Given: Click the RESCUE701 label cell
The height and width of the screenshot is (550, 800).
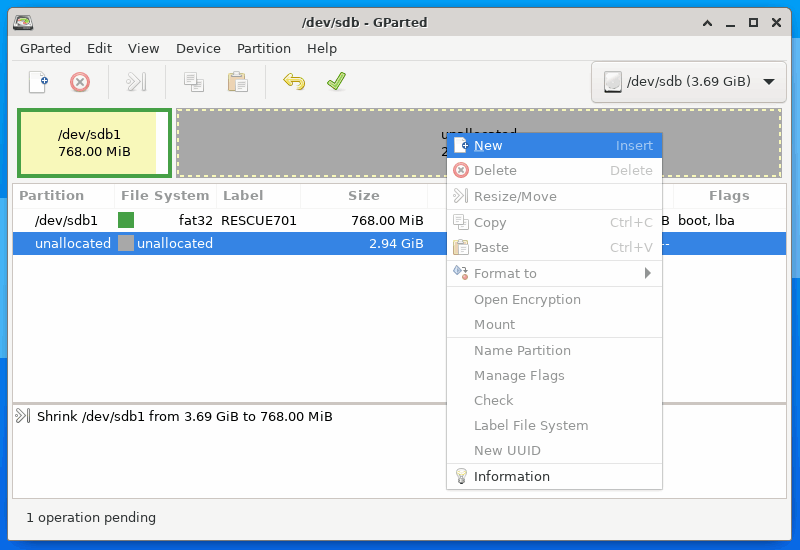Looking at the screenshot, I should pos(259,220).
